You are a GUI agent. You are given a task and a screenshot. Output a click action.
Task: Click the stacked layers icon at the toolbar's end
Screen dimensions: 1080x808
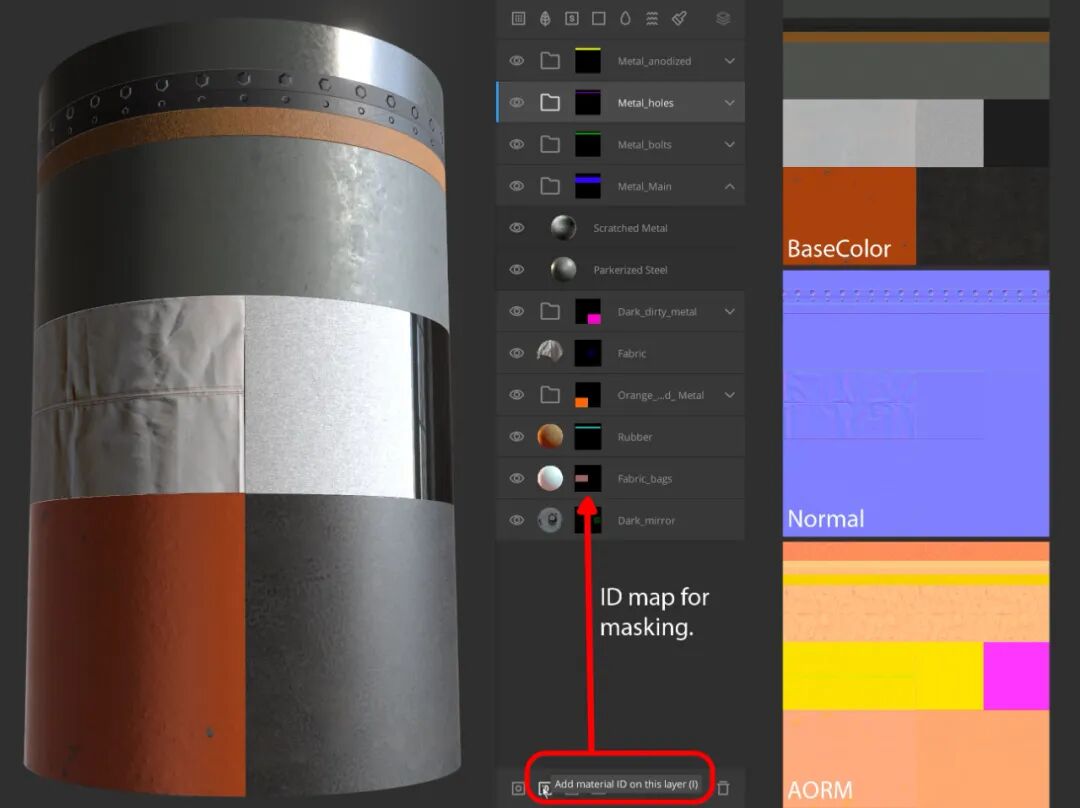pyautogui.click(x=723, y=19)
